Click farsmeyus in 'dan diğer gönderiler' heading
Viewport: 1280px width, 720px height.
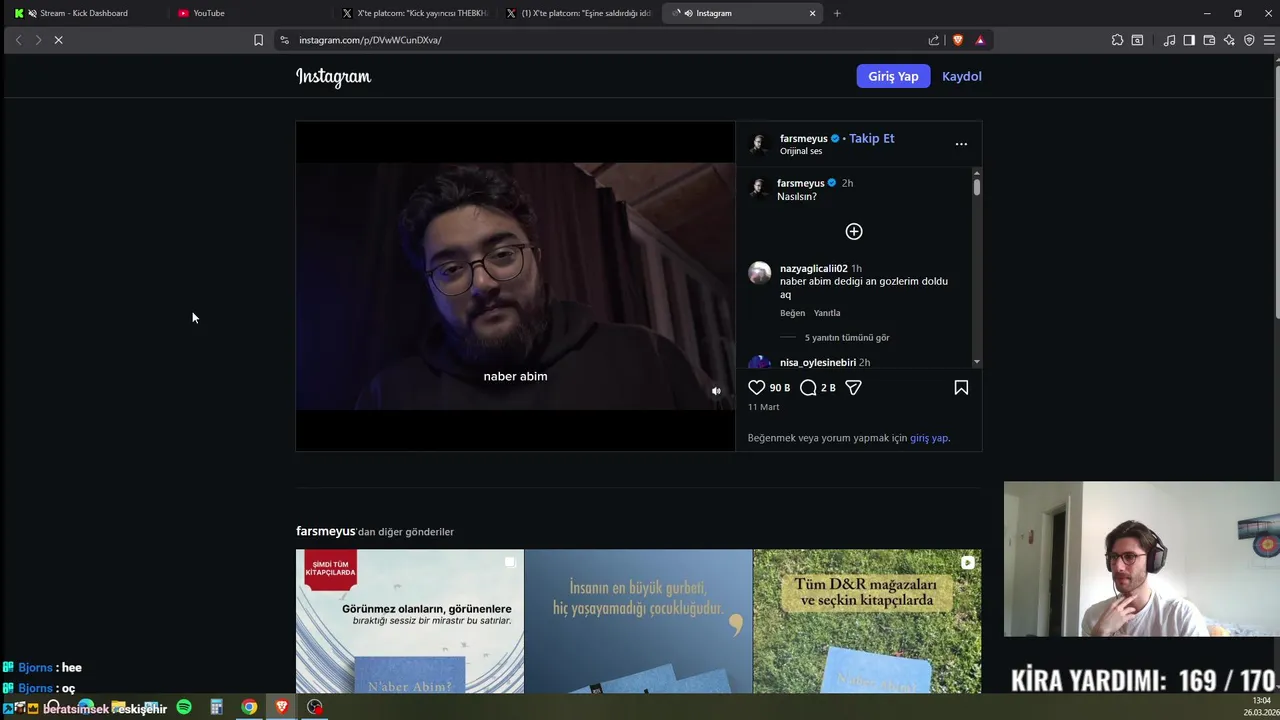326,531
